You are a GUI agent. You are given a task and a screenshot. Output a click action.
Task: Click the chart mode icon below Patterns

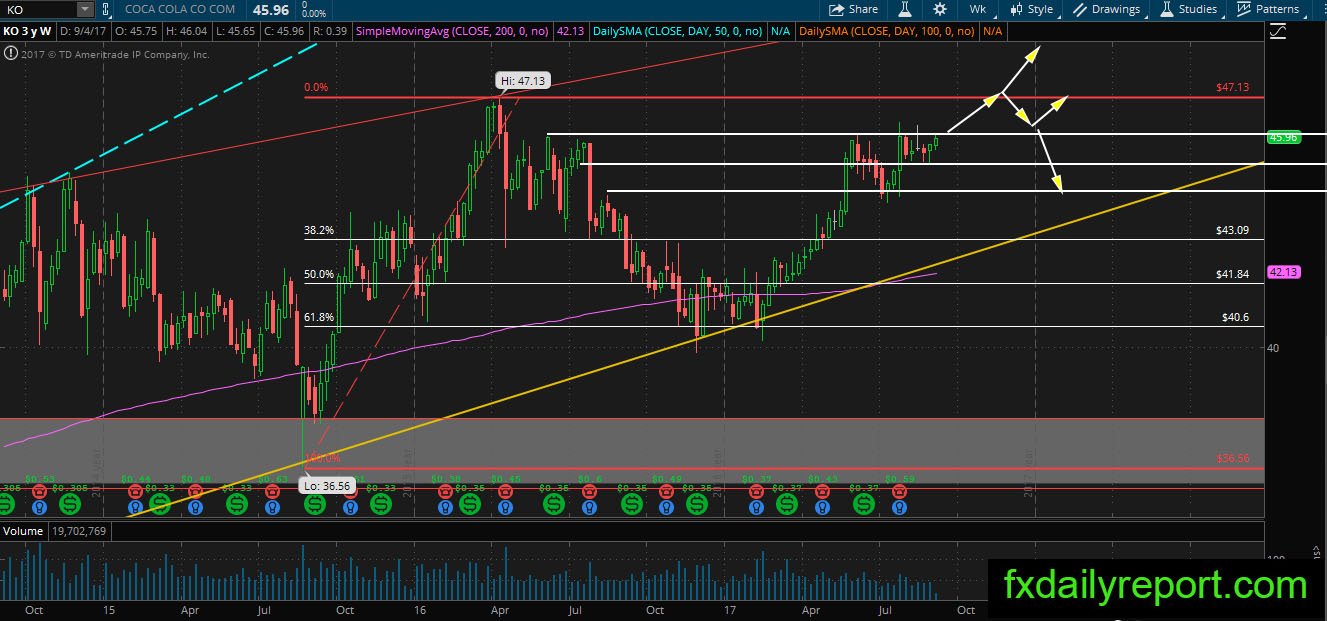point(1278,32)
